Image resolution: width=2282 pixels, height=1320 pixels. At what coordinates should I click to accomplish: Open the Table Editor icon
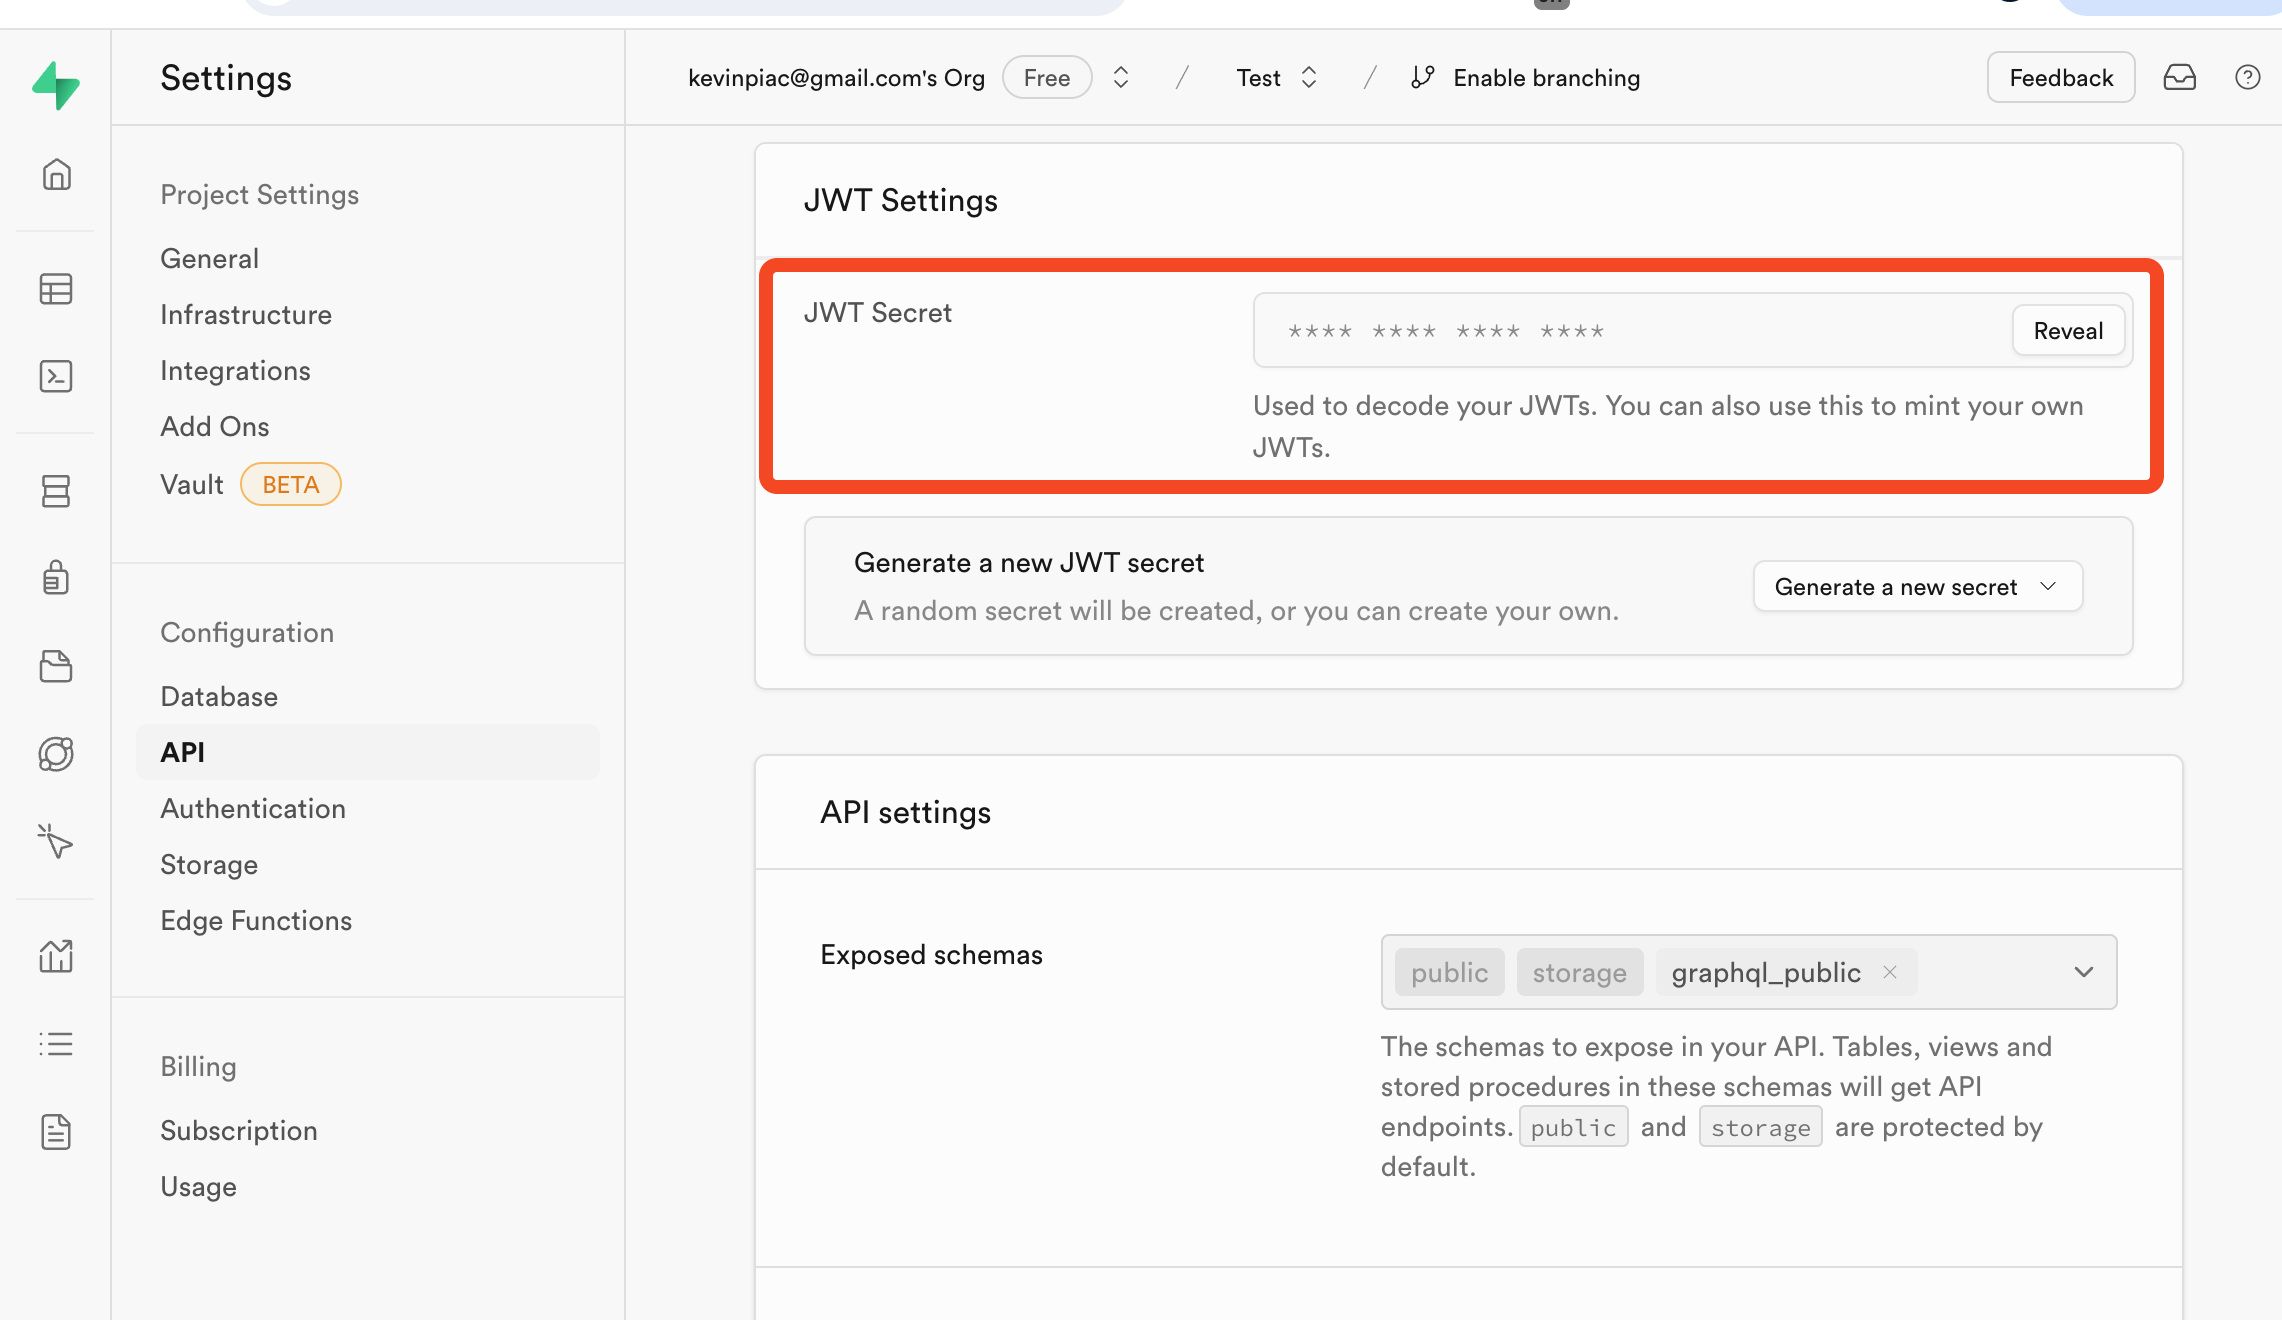[56, 289]
